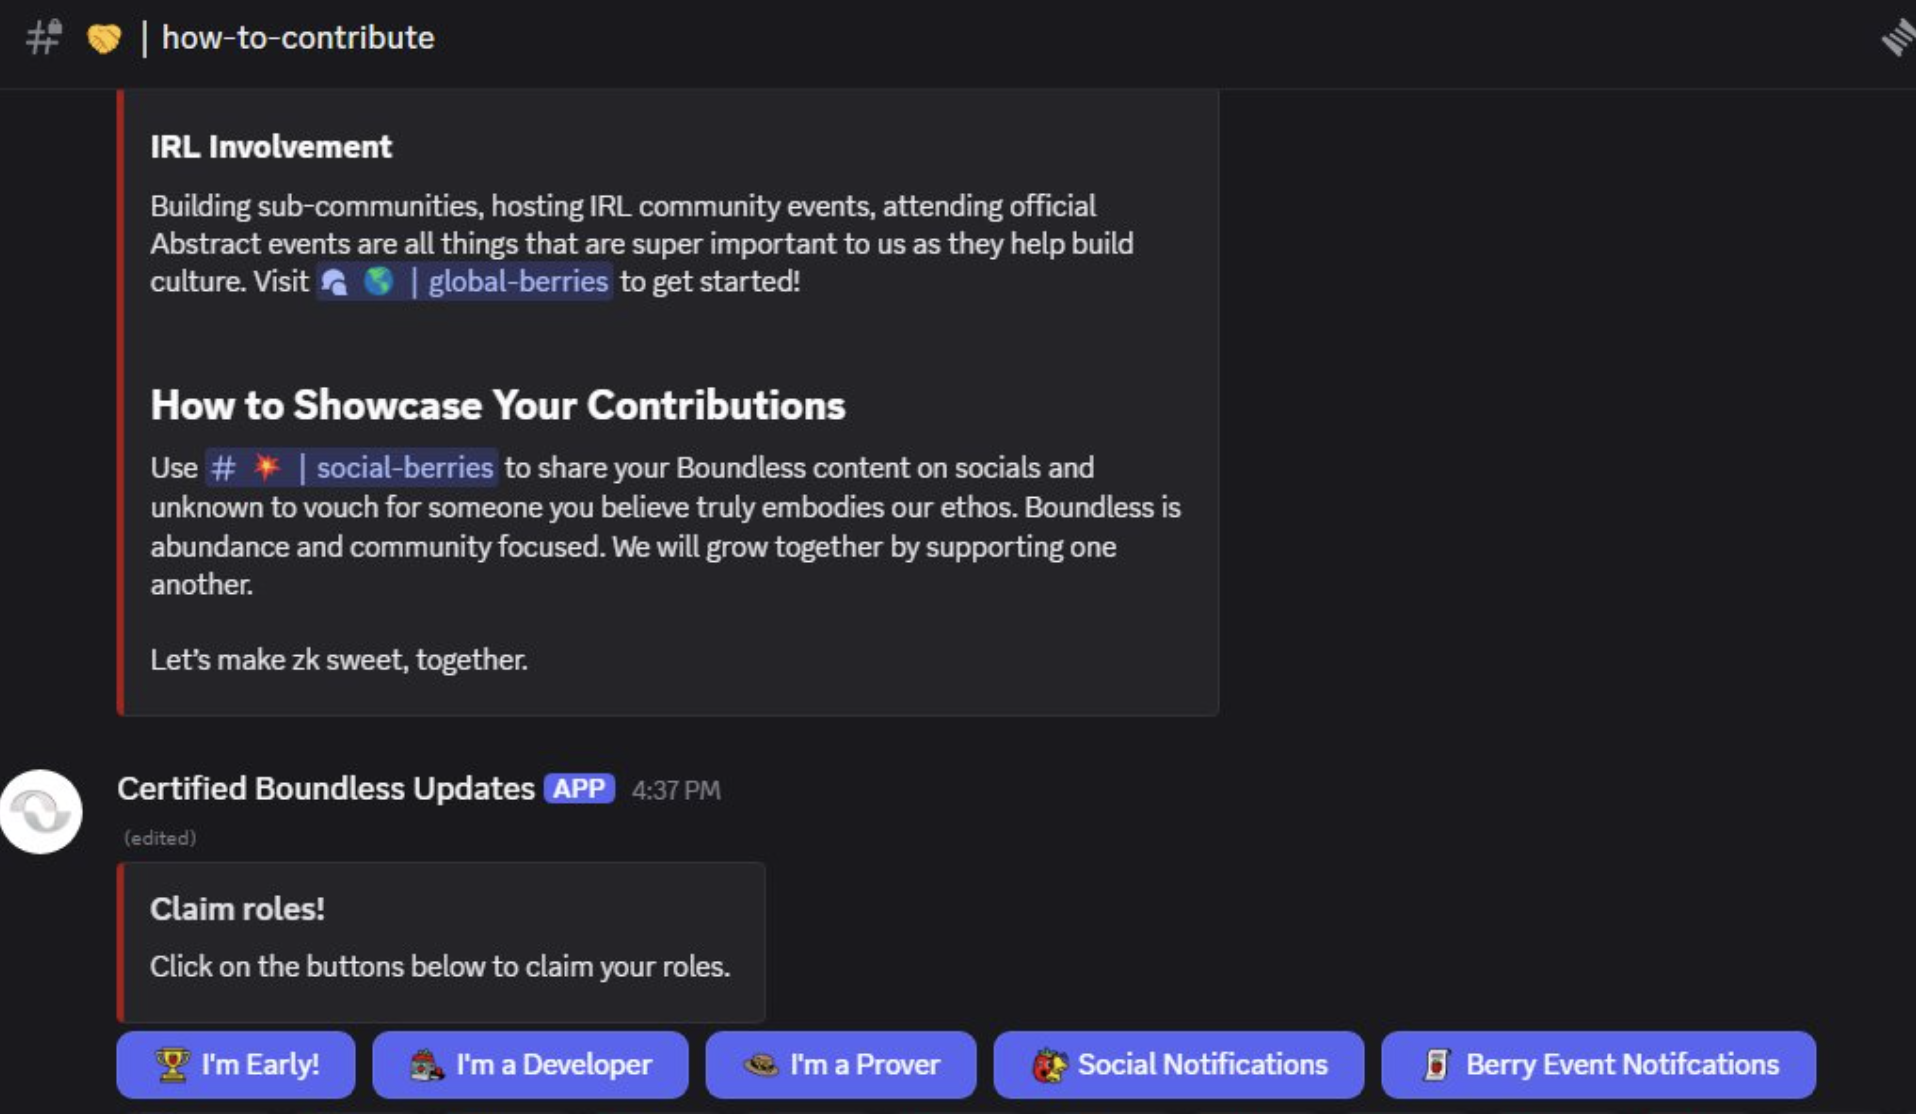Claim the I'm a Developer role
This screenshot has height=1114, width=1916.
[x=530, y=1065]
